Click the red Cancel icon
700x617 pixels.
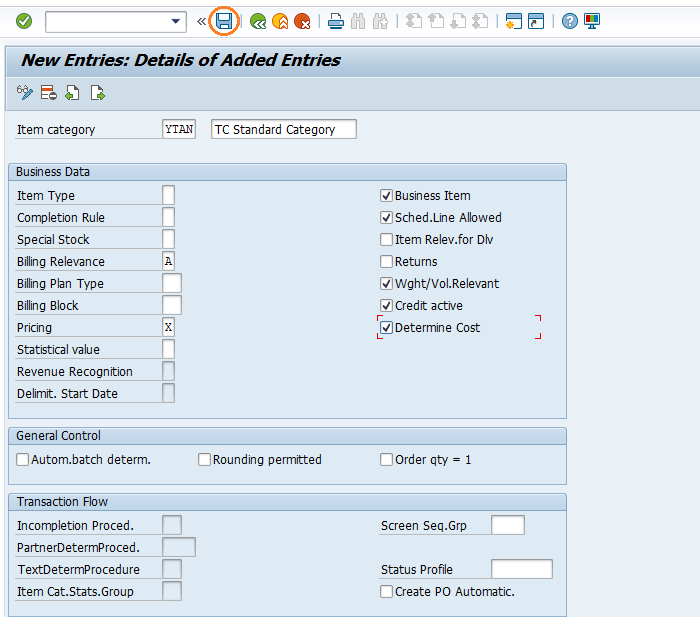tap(302, 21)
